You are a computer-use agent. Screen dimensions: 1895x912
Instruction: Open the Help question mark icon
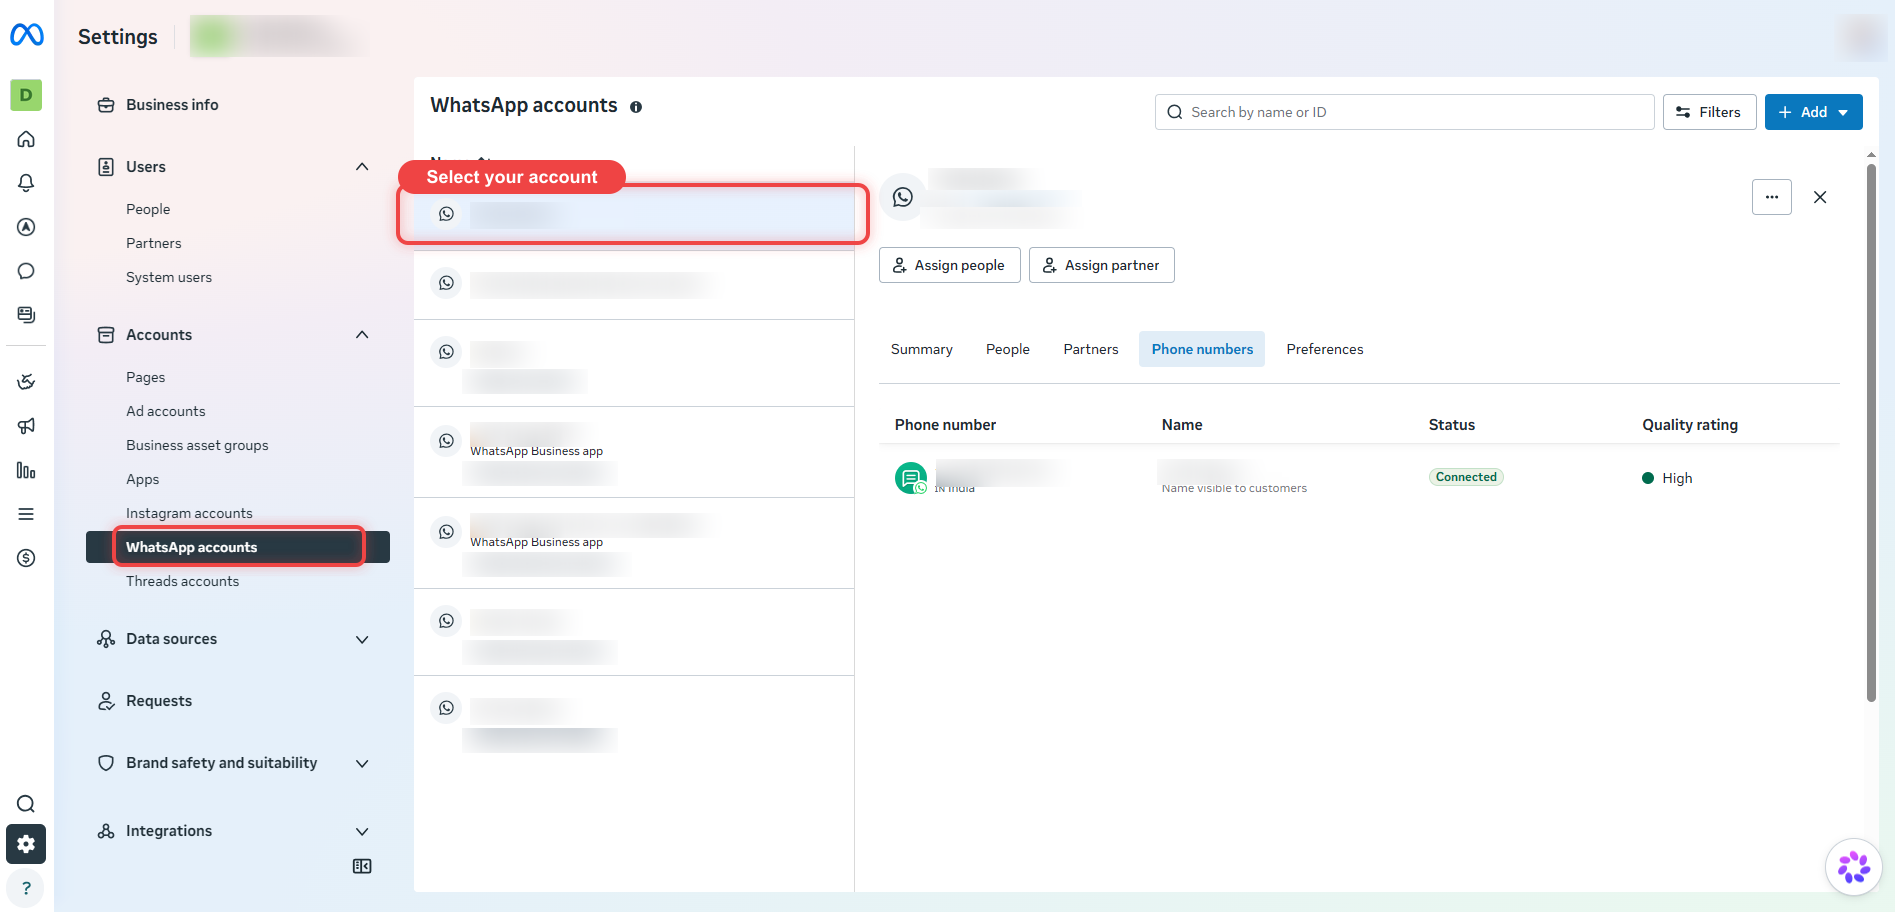[x=26, y=888]
